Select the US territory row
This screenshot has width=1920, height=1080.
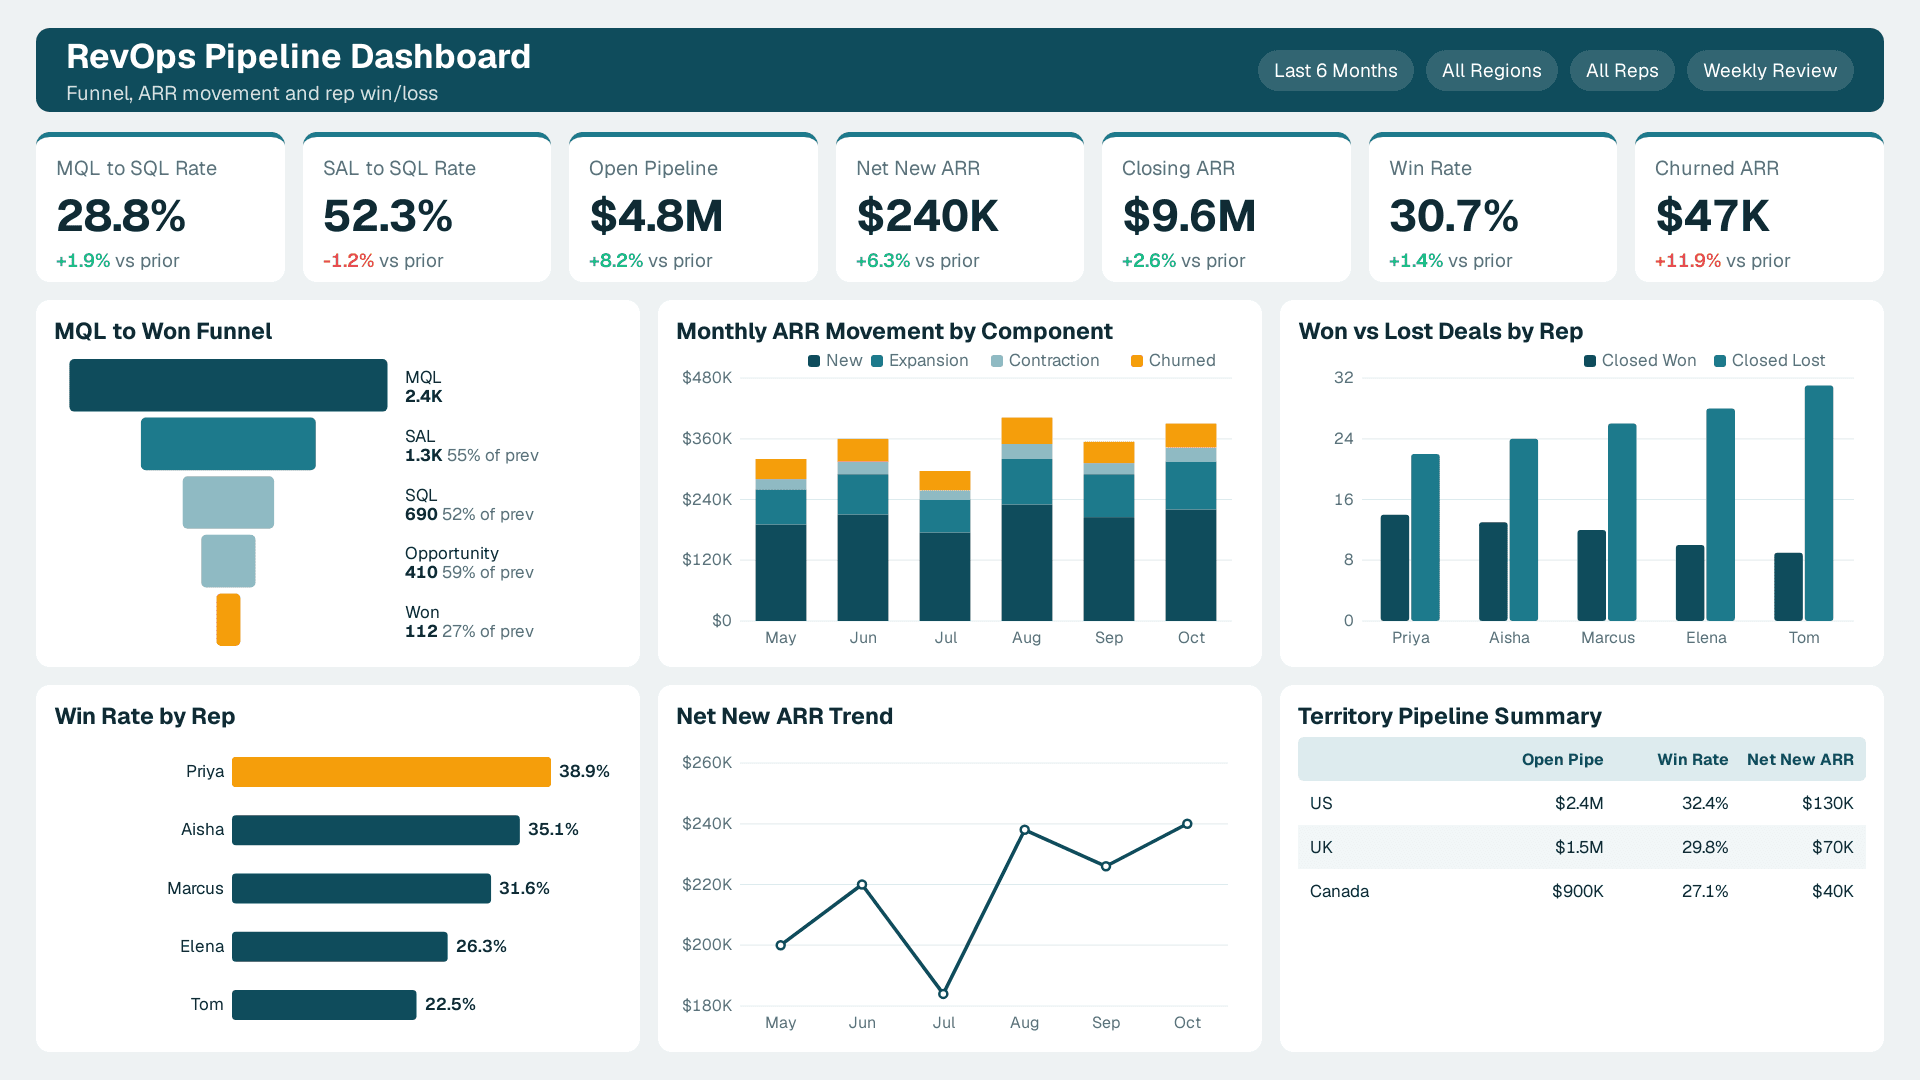1581,804
